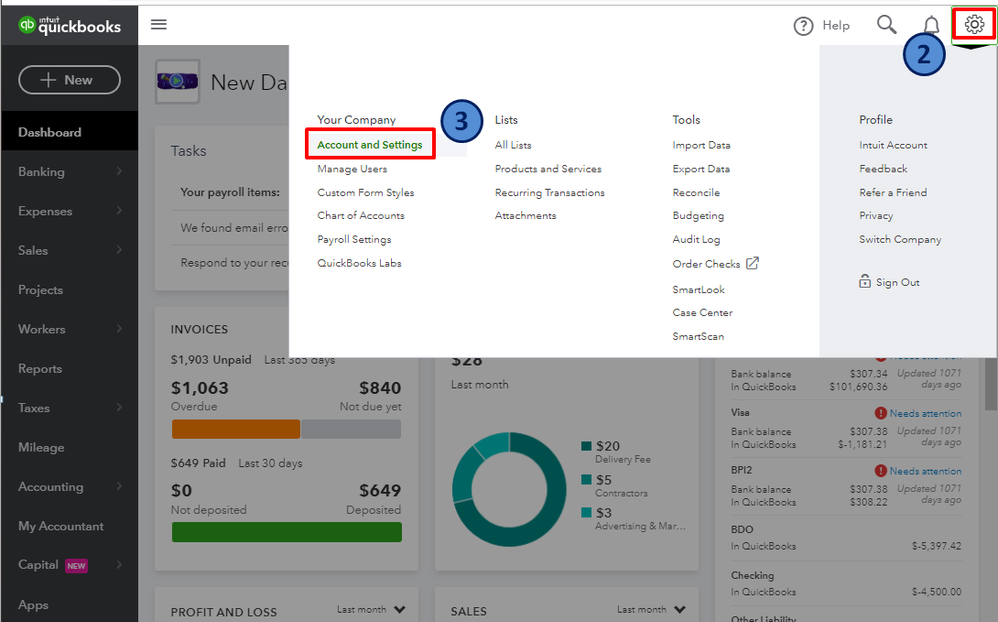Open Chart of Accounts menu item
The width and height of the screenshot is (998, 622).
tap(361, 216)
